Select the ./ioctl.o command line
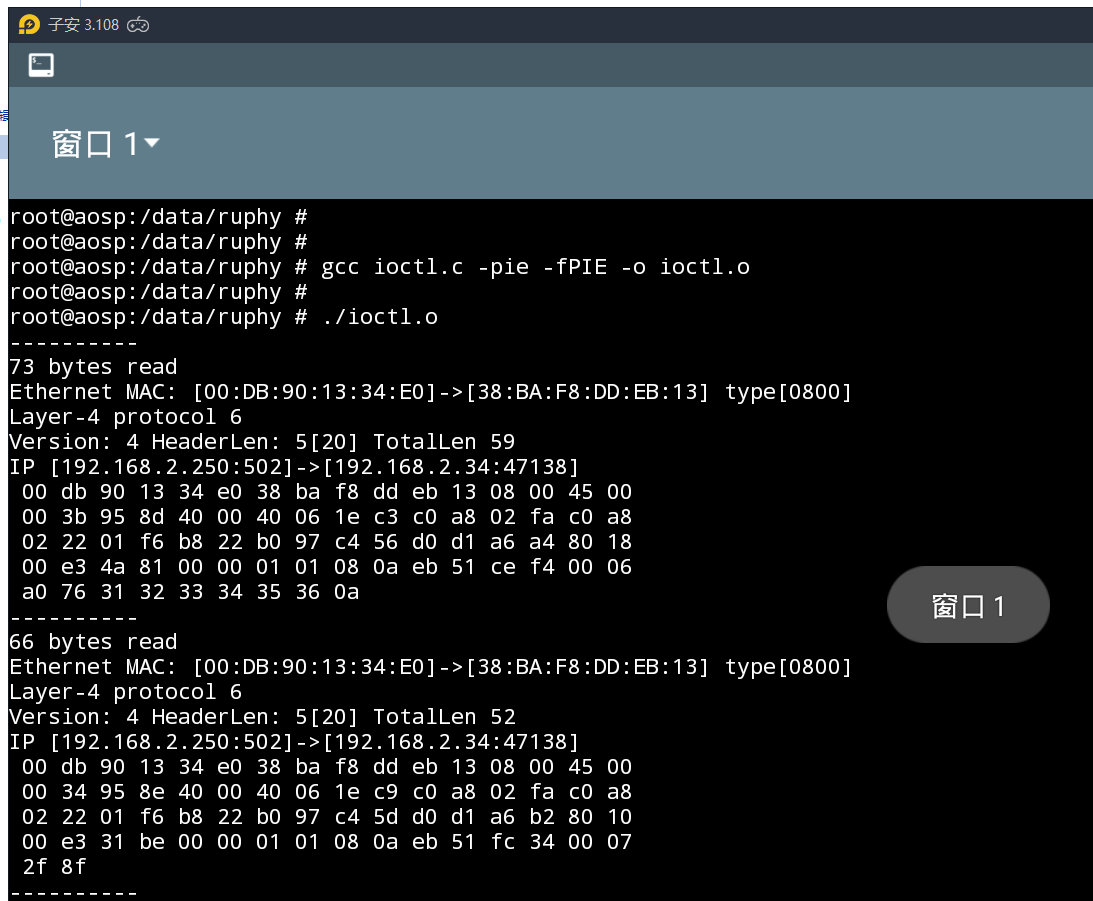Image resolution: width=1093 pixels, height=901 pixels. 224,317
